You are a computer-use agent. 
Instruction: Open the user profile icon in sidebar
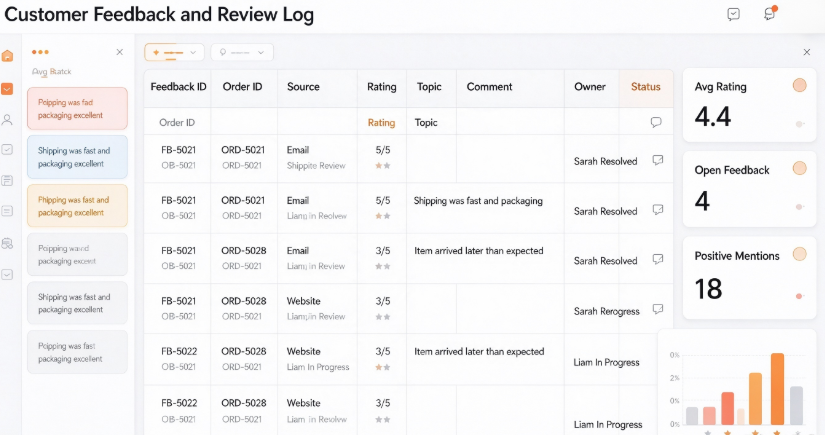coord(7,120)
